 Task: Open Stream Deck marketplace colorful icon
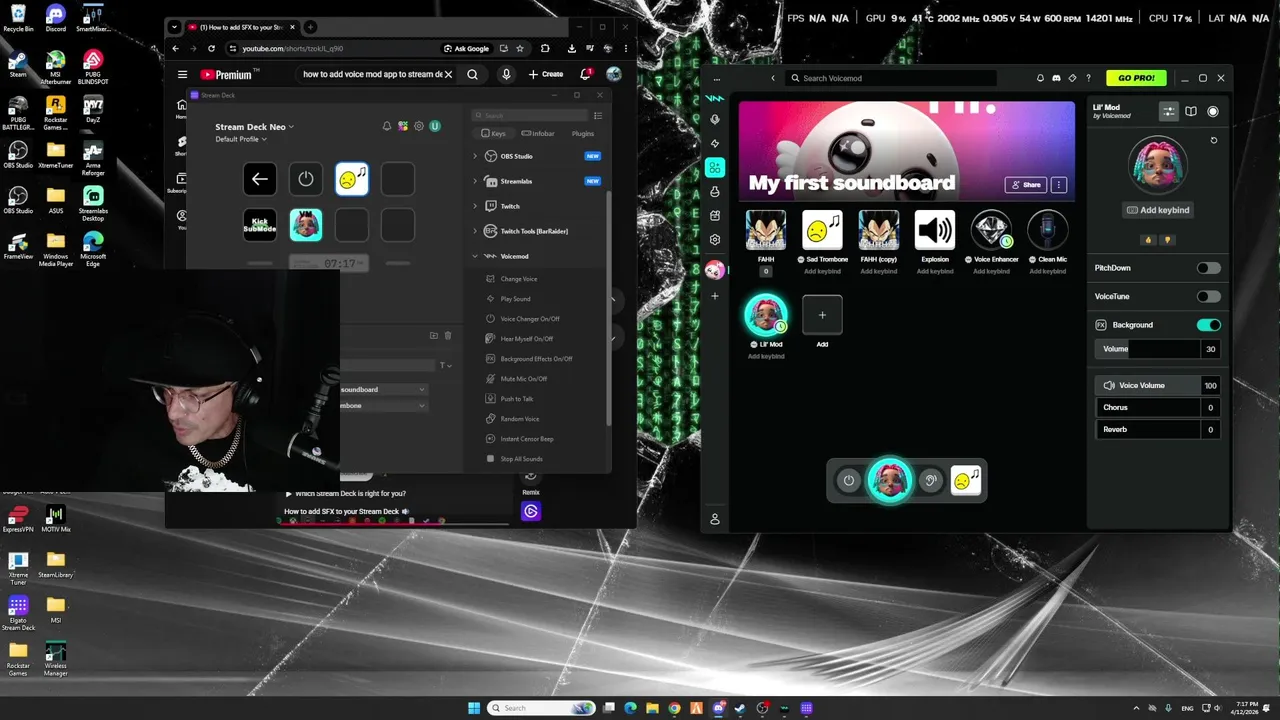tap(403, 126)
